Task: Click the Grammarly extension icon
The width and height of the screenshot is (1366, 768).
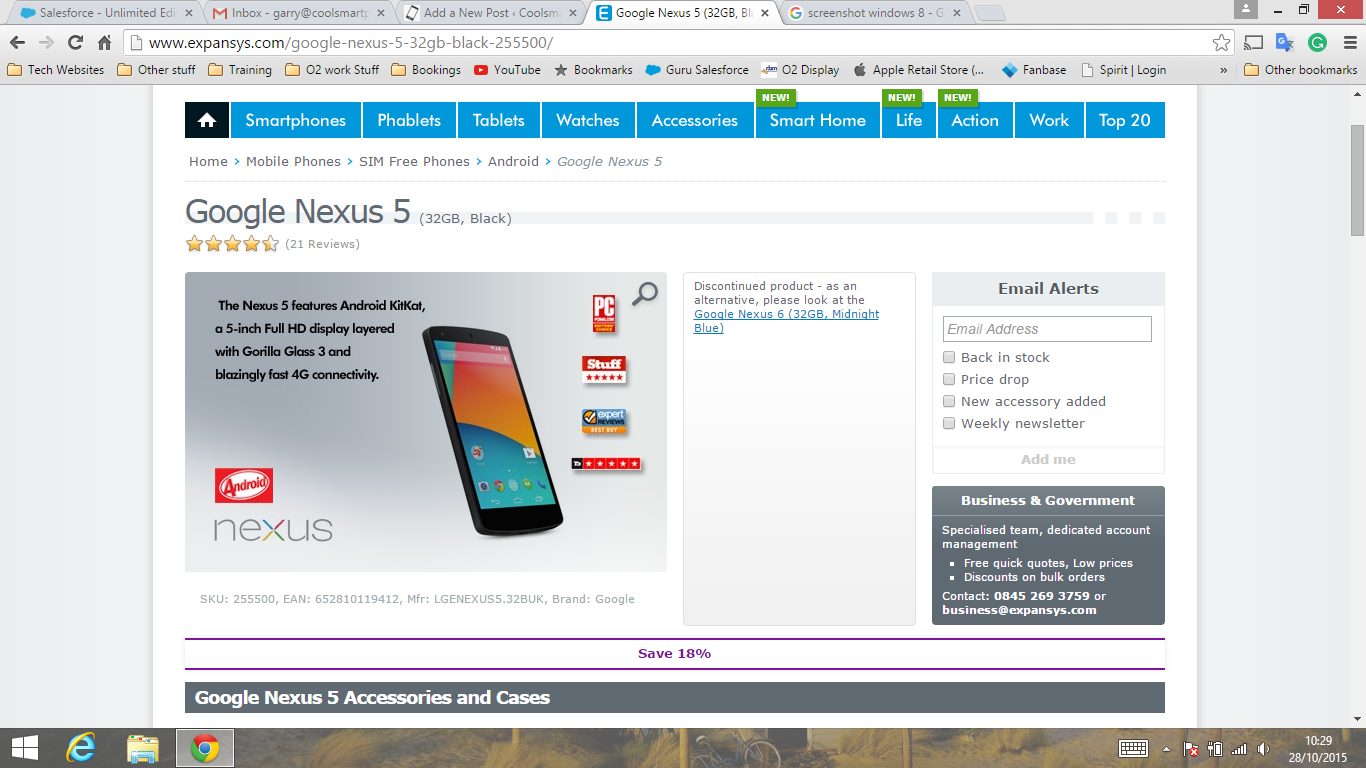Action: [x=1317, y=43]
